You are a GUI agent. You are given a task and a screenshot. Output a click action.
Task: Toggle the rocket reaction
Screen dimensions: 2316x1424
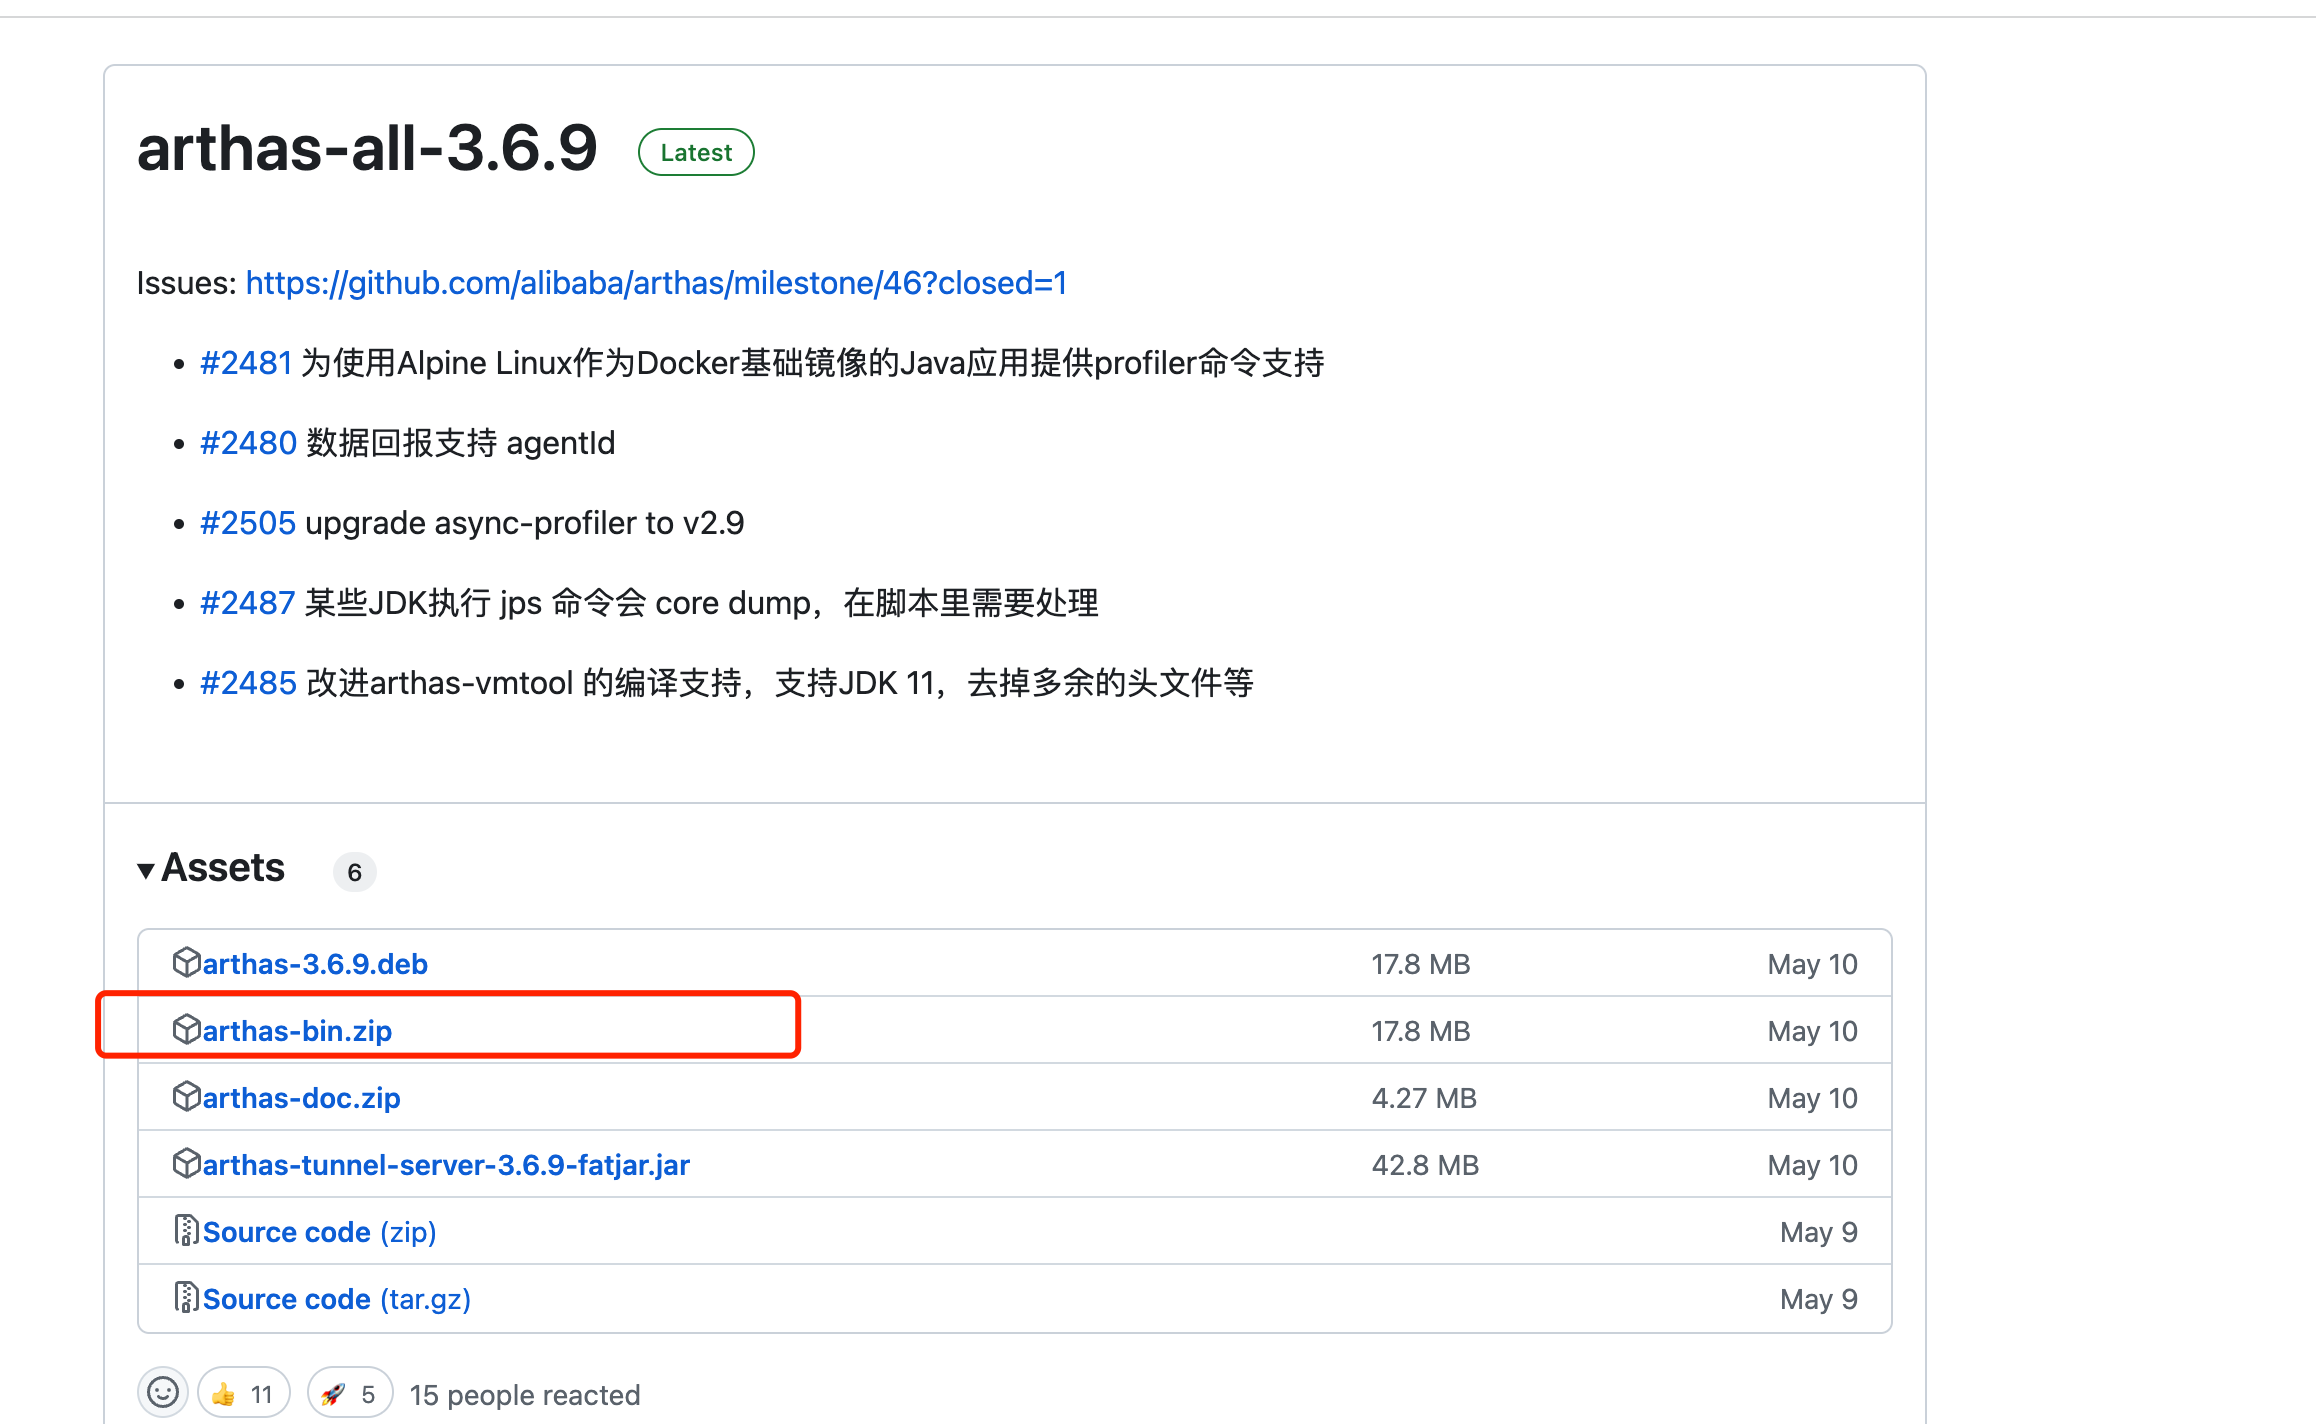click(349, 1393)
